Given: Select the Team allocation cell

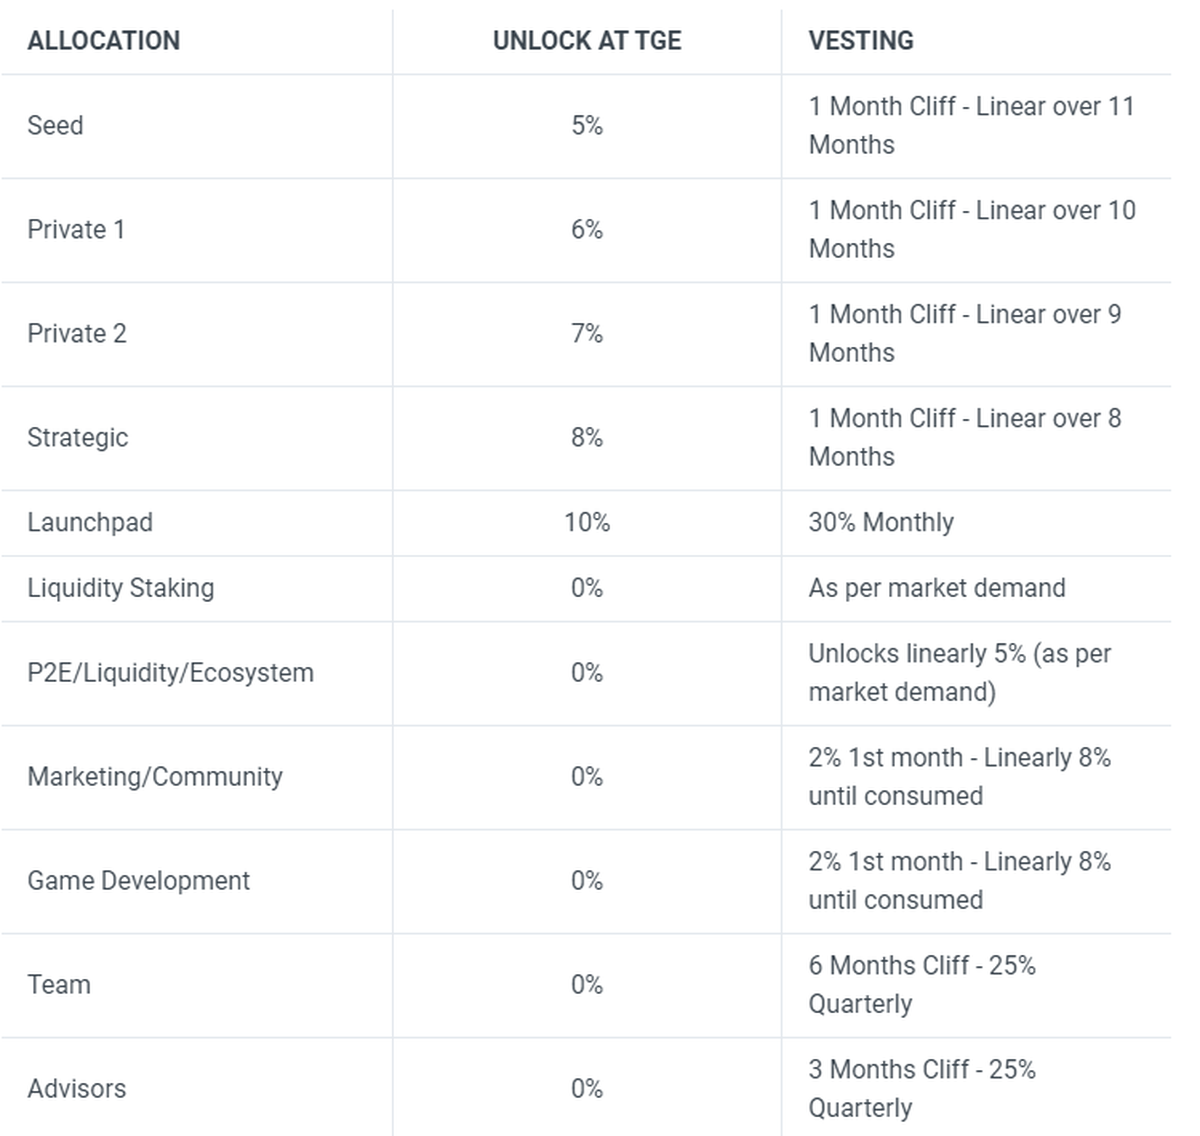Looking at the screenshot, I should [x=59, y=985].
